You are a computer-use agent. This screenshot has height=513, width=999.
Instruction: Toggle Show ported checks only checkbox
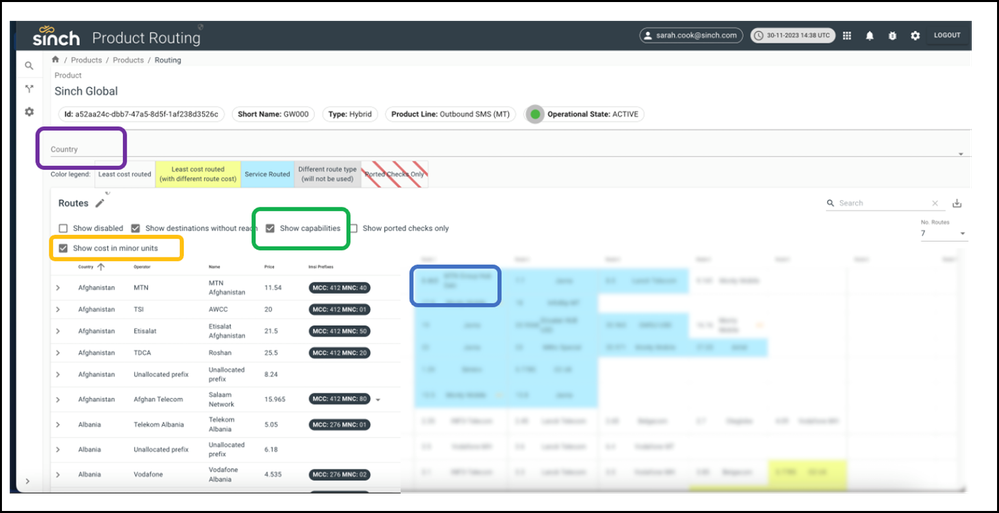click(x=353, y=228)
